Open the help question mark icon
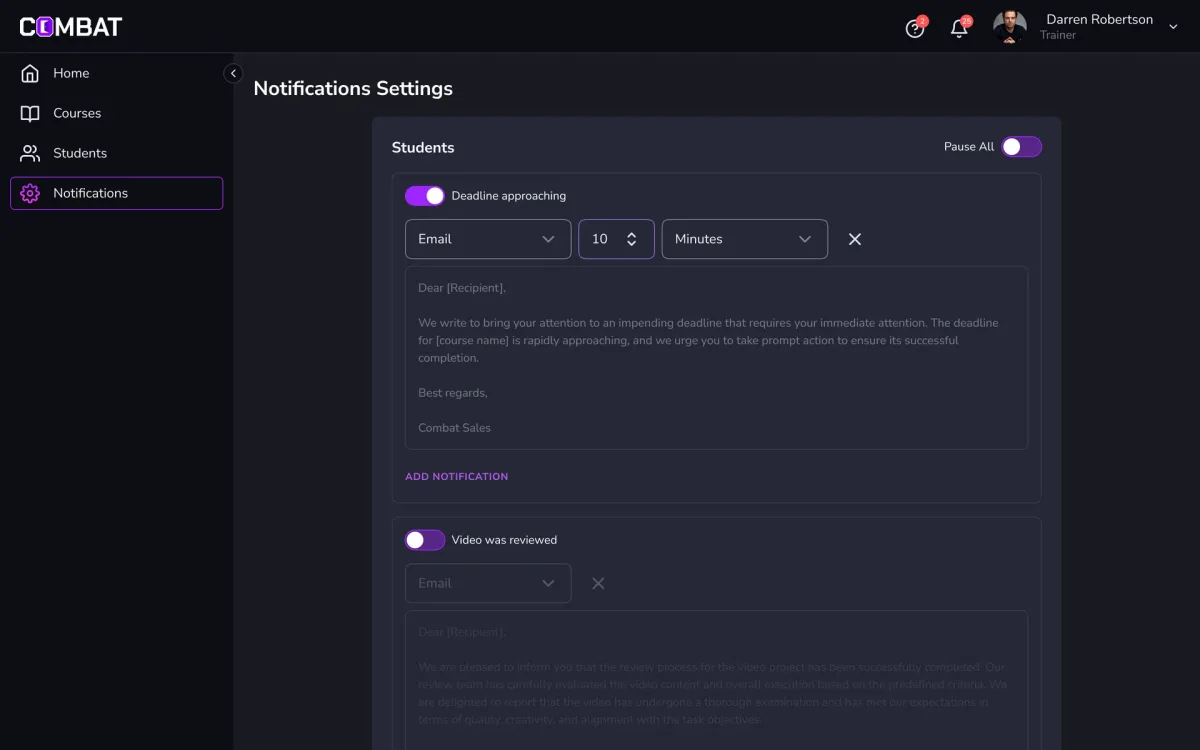This screenshot has width=1200, height=750. [x=915, y=28]
